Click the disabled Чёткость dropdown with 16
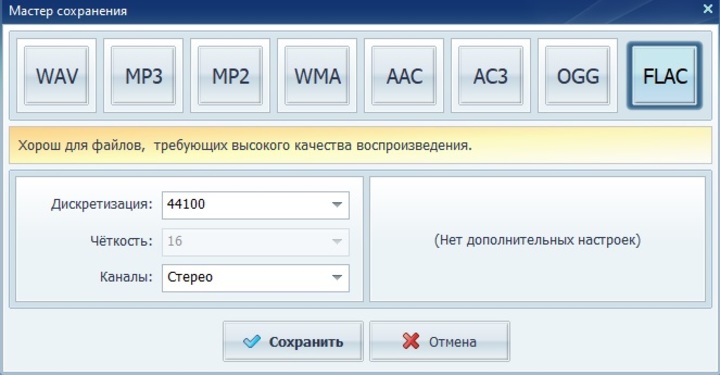The height and width of the screenshot is (375, 720). point(255,241)
